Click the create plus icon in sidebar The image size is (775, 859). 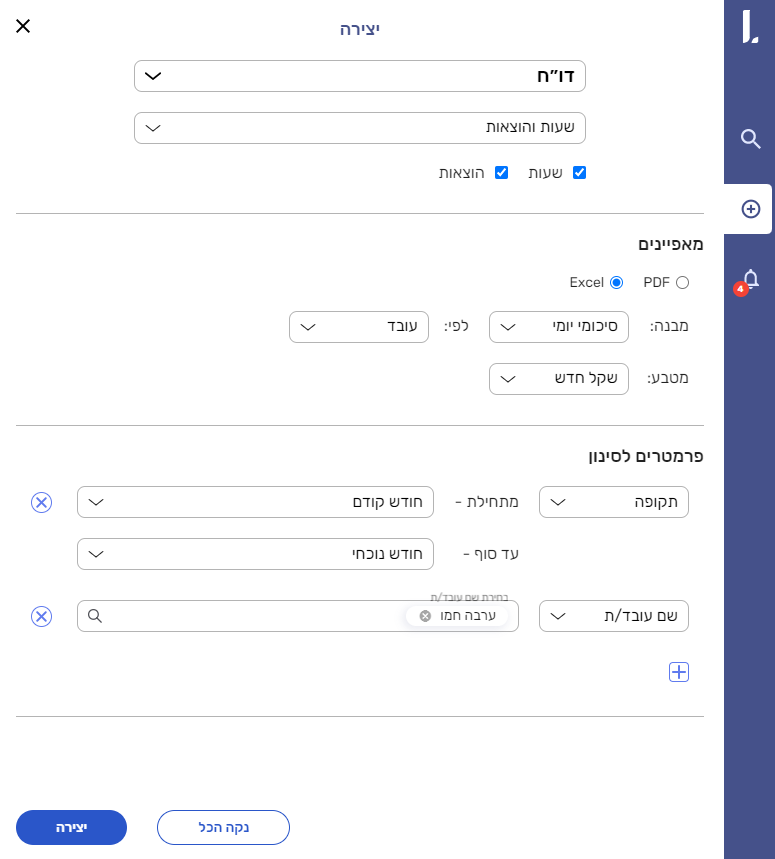coord(750,209)
